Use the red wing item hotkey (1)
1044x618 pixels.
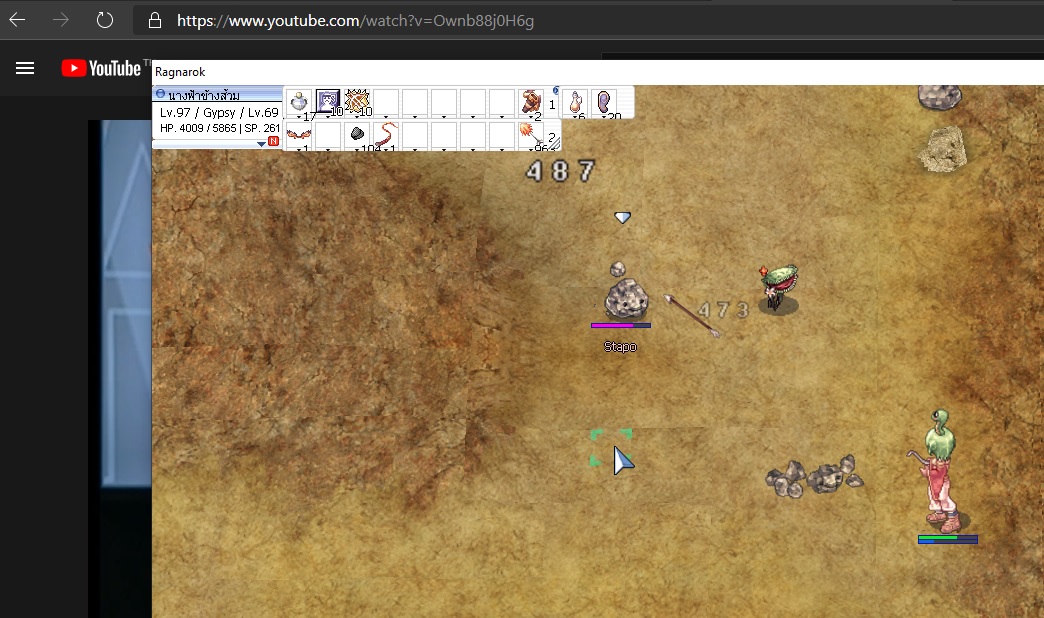click(299, 135)
